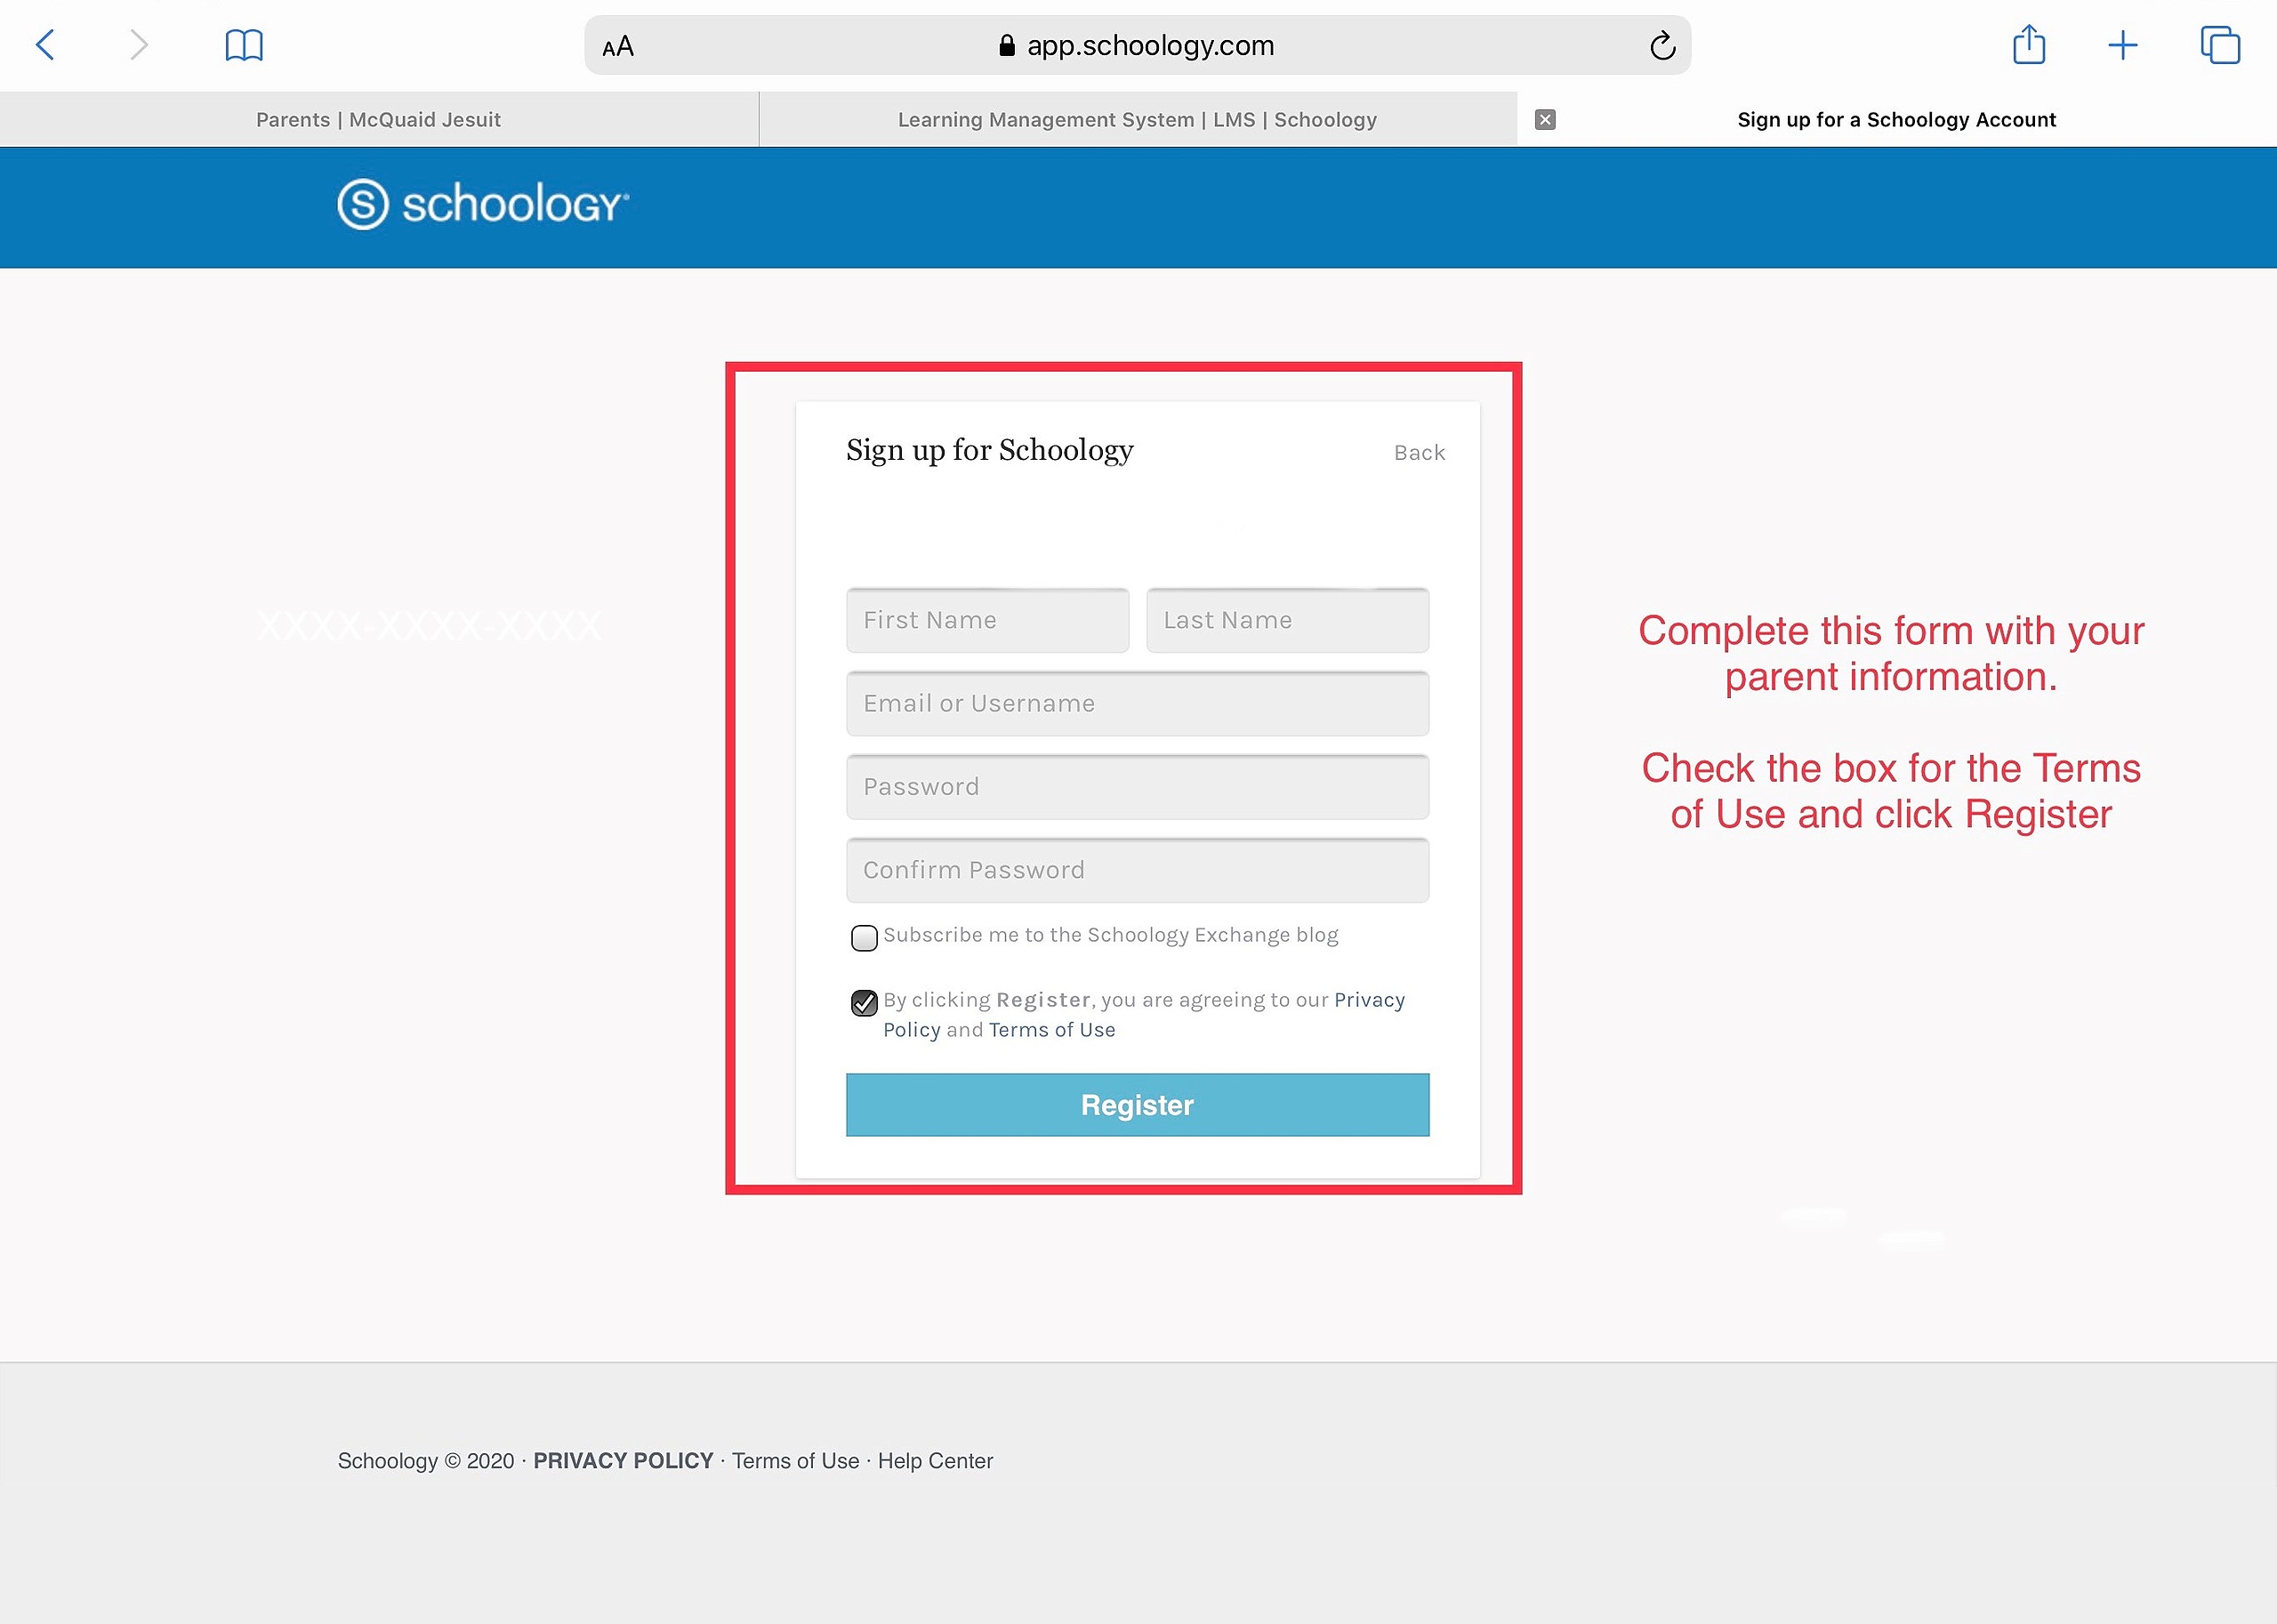Viewport: 2277px width, 1624px height.
Task: Show all tabs overview icon
Action: click(x=2220, y=45)
